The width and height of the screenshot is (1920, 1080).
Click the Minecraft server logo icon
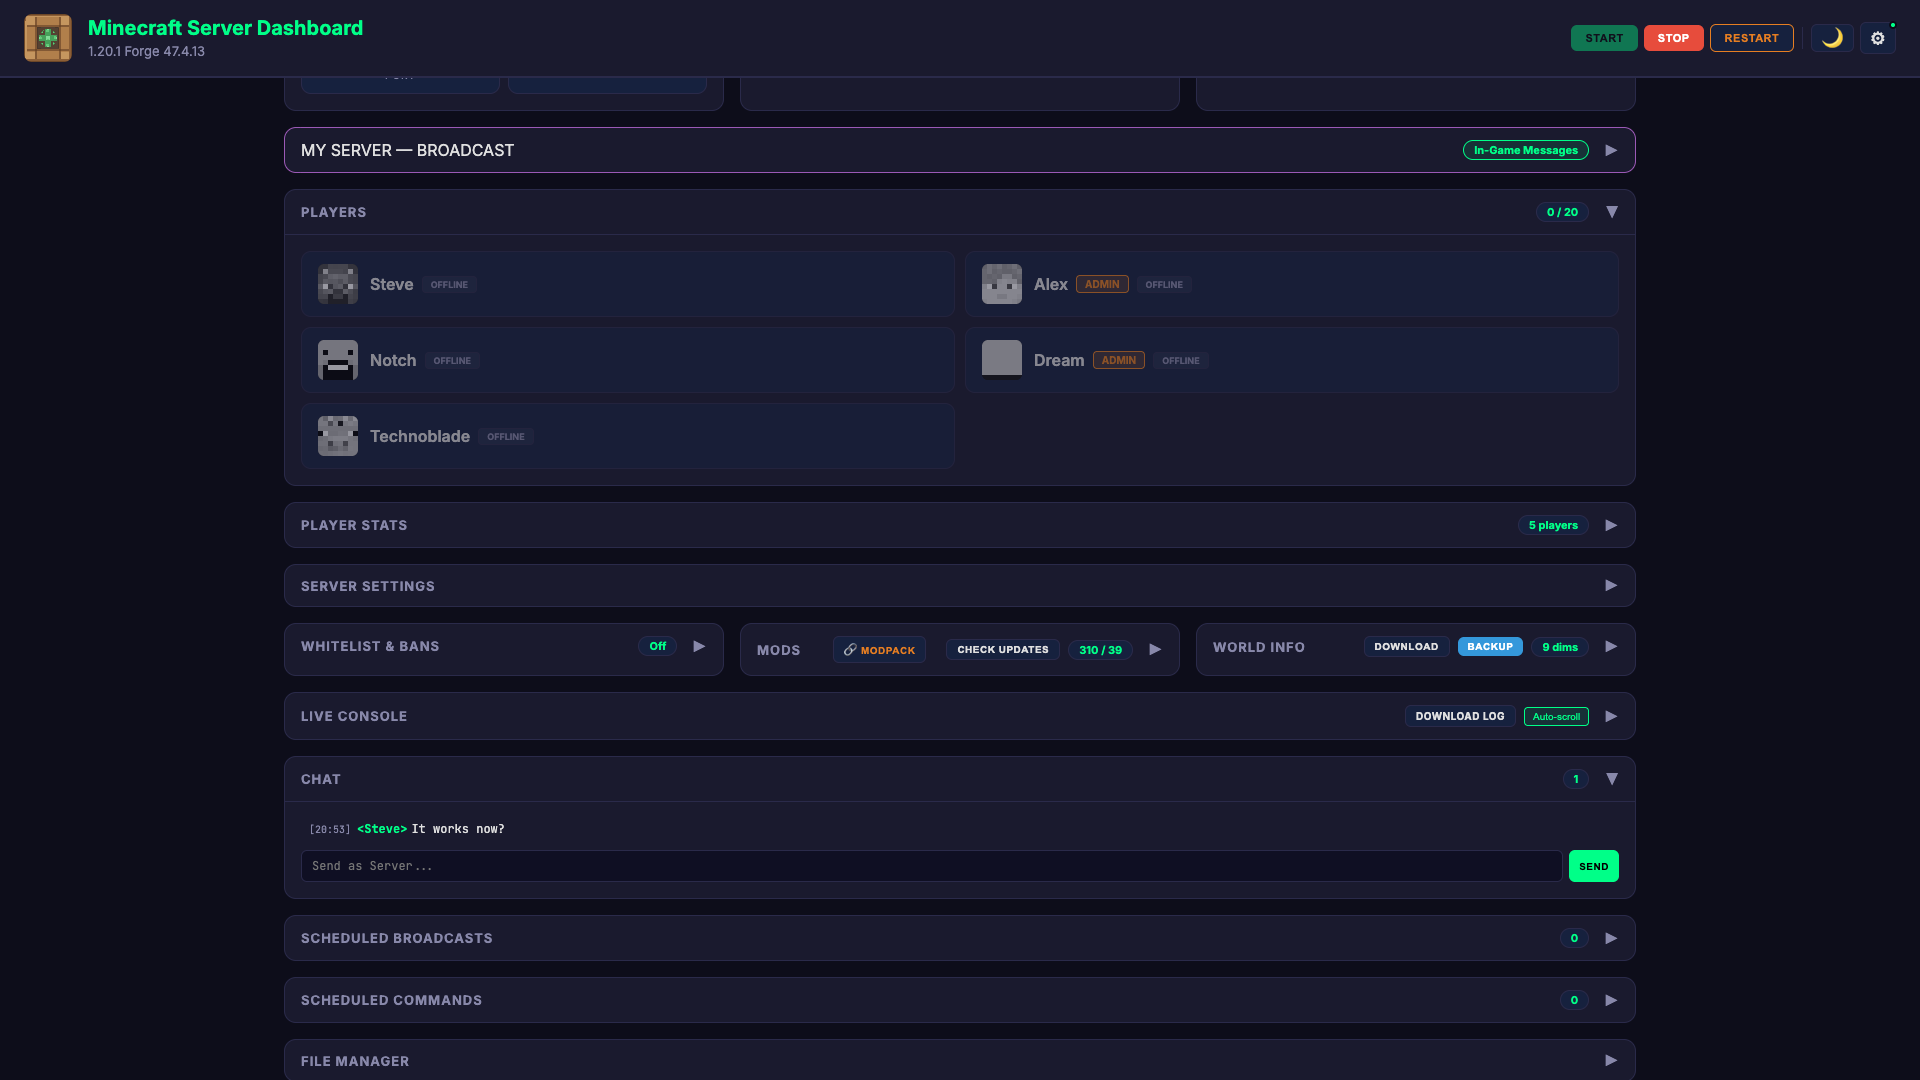coord(48,38)
